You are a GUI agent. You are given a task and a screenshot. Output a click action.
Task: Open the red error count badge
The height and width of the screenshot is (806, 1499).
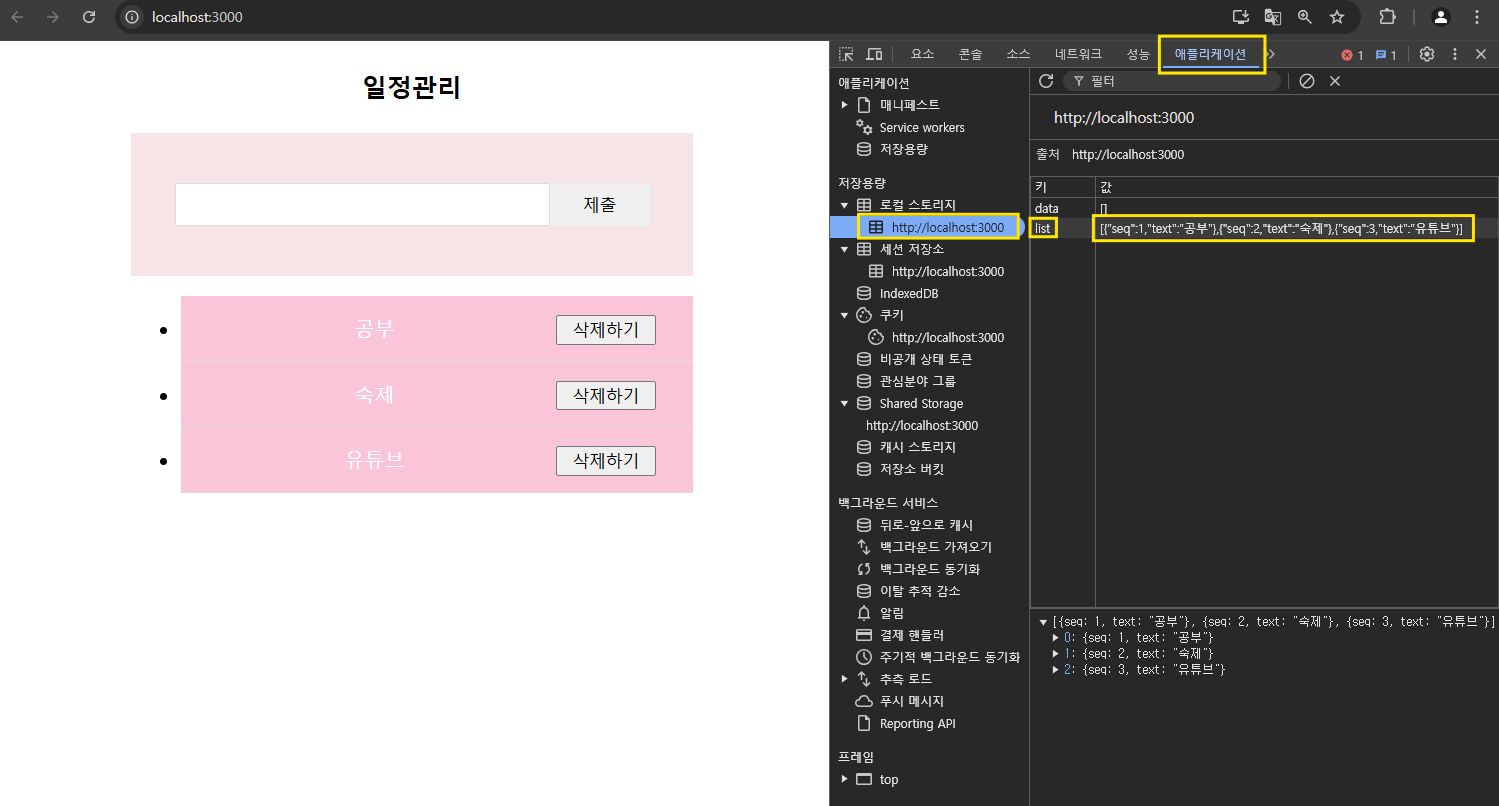[1352, 55]
